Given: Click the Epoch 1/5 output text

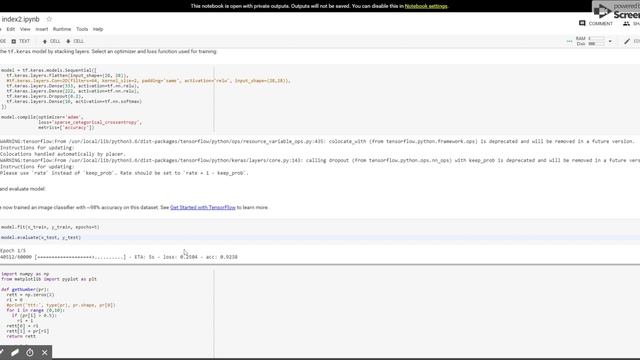Looking at the screenshot, I should point(13,251).
